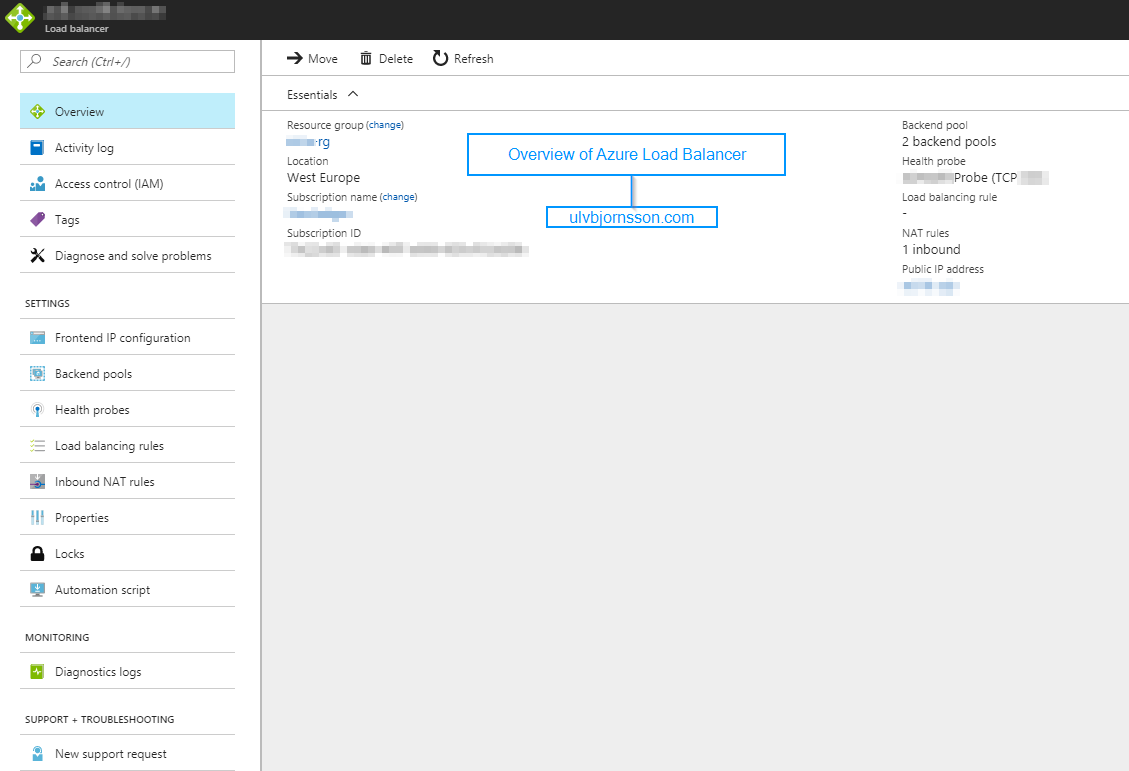Open Inbound NAT rules settings
This screenshot has width=1129, height=771.
point(127,482)
